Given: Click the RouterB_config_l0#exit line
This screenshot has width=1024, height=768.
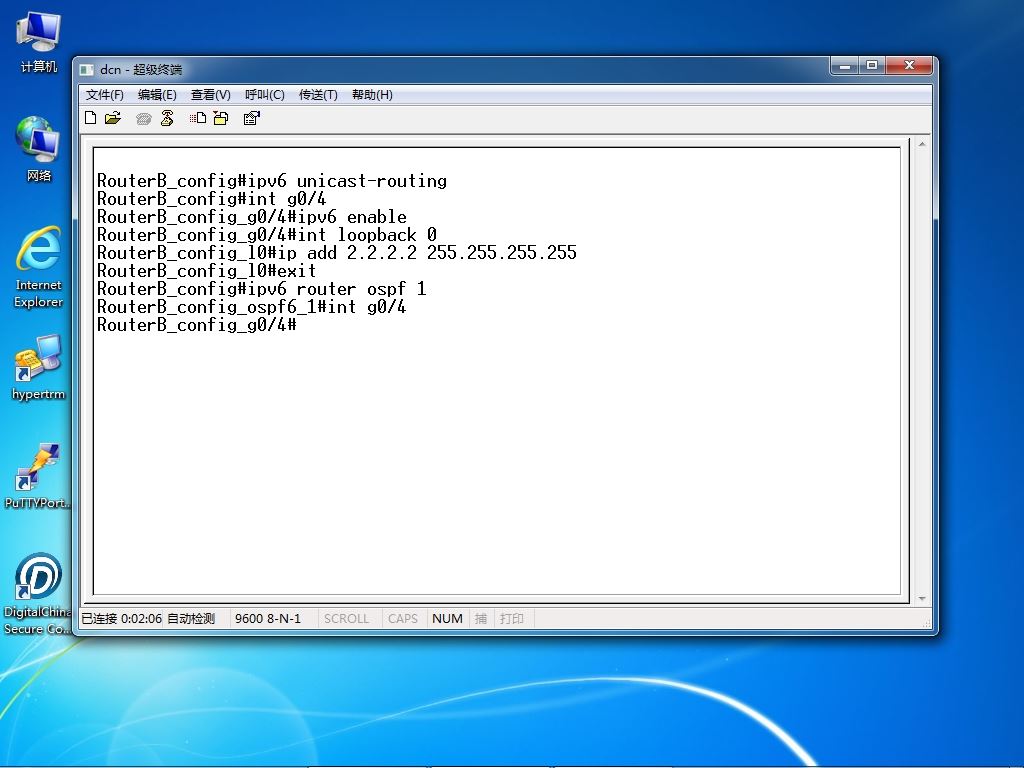Looking at the screenshot, I should [x=206, y=270].
